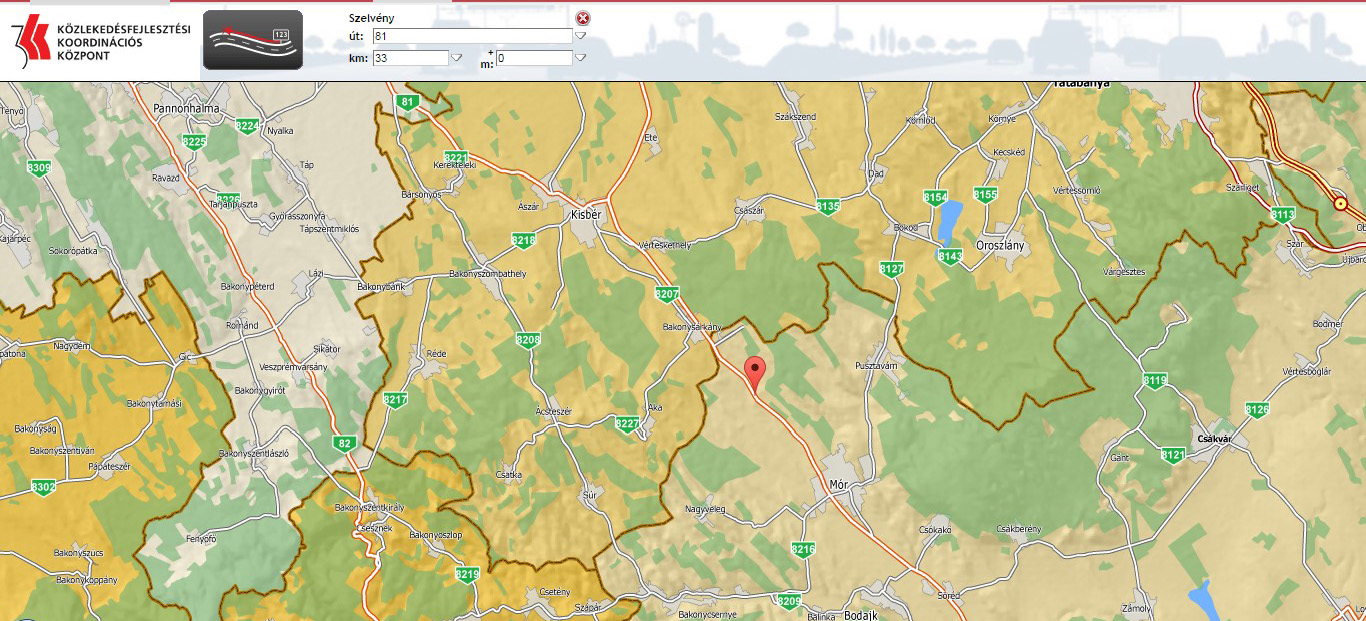The height and width of the screenshot is (621, 1366).
Task: Click the Kisbér town label
Action: (584, 214)
